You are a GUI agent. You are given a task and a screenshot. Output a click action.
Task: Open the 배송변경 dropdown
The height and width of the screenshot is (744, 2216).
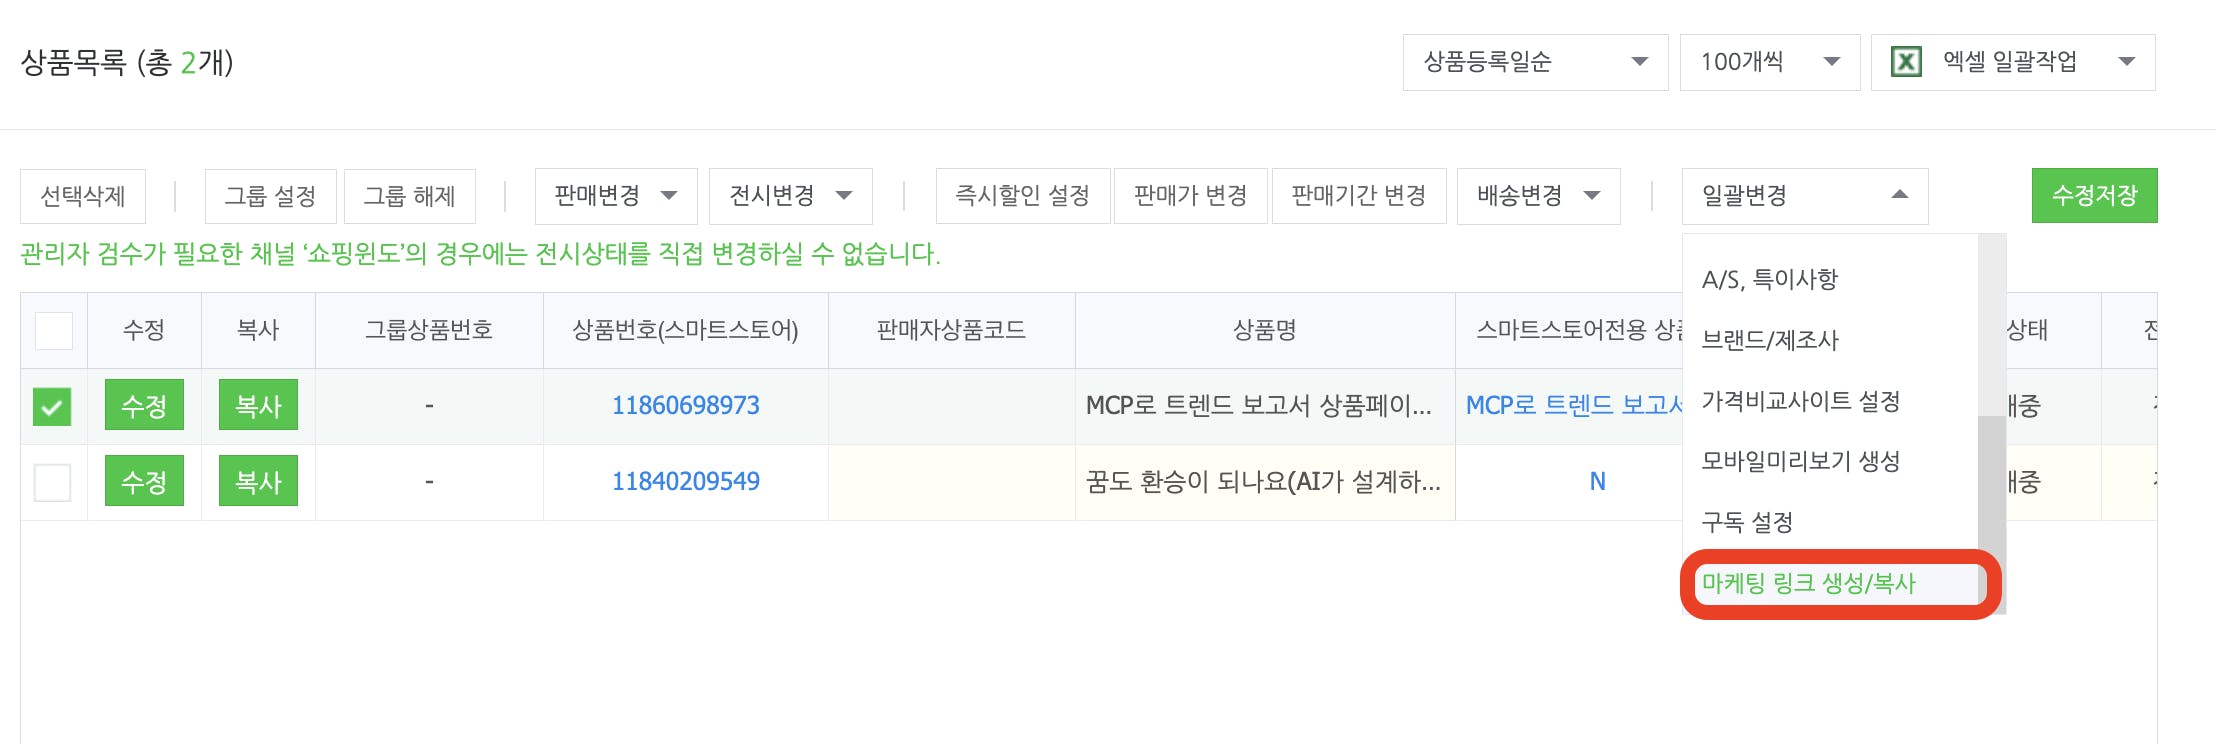click(1538, 196)
